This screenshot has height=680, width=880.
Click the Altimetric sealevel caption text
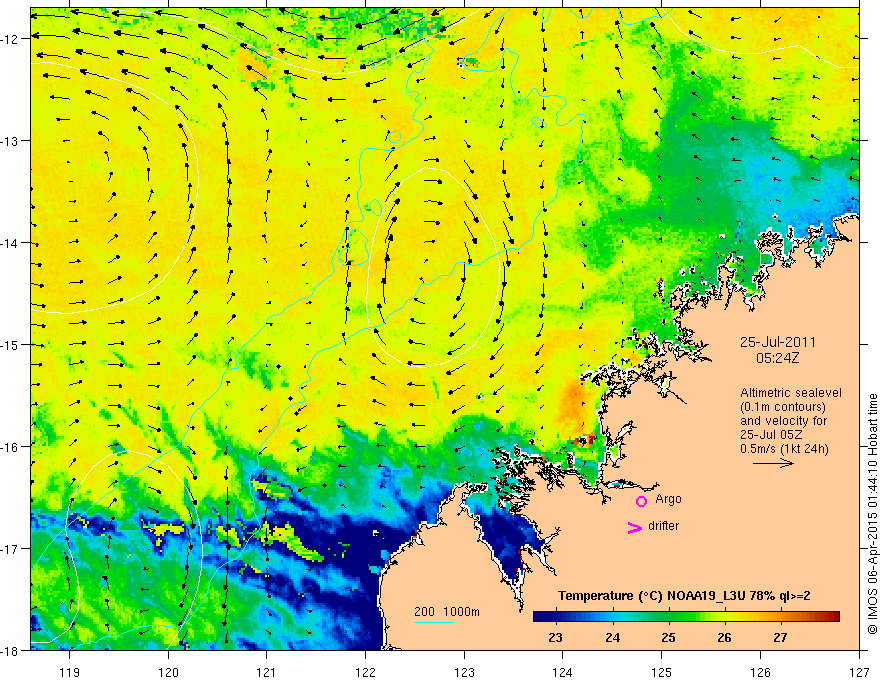[791, 393]
